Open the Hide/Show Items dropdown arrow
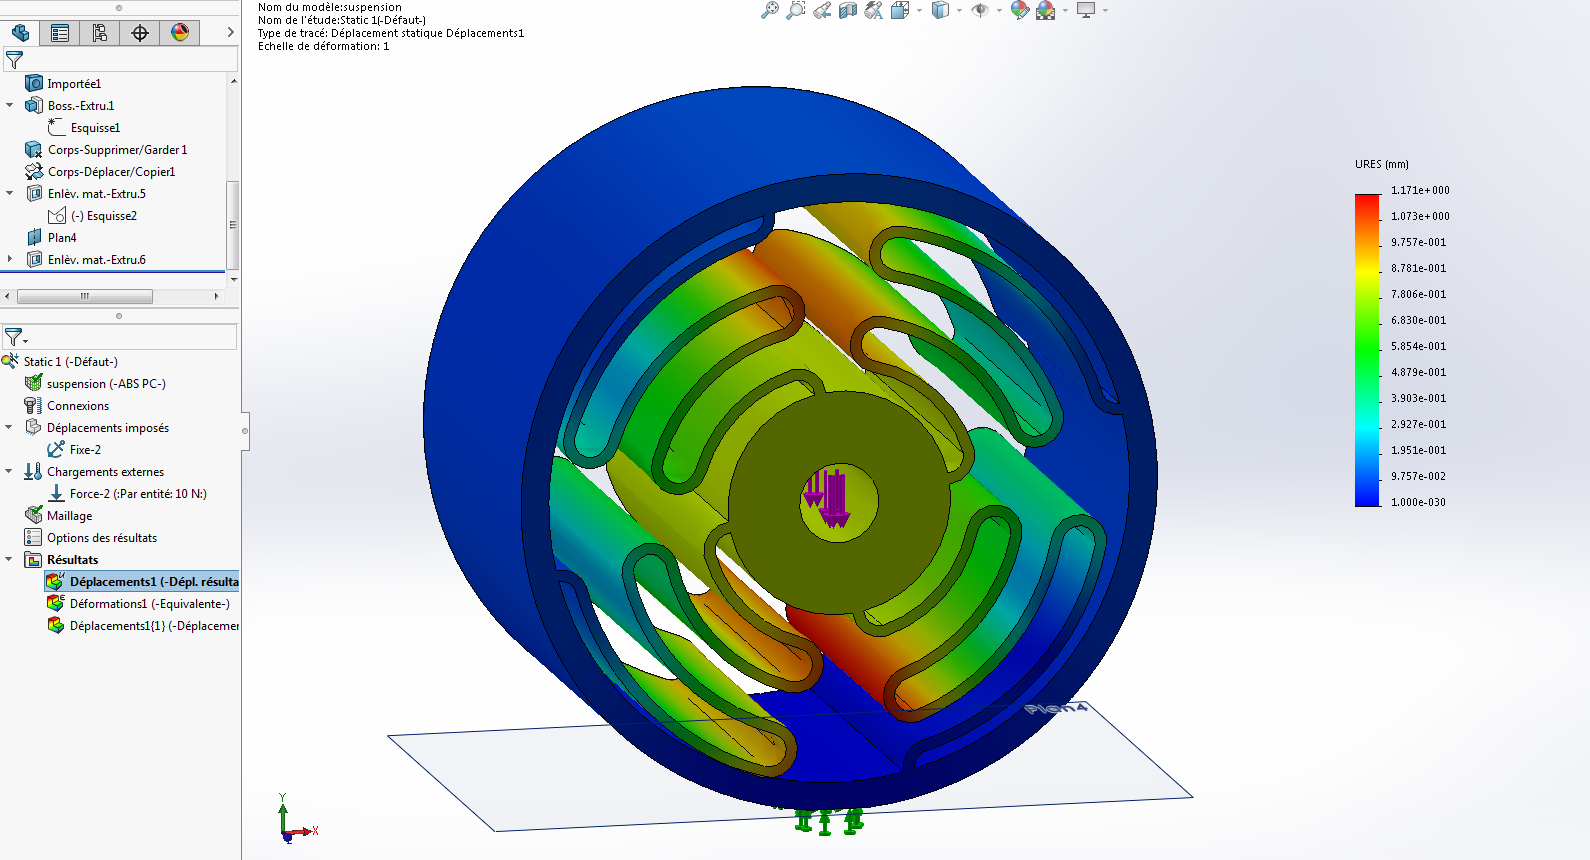1590x860 pixels. tap(999, 11)
